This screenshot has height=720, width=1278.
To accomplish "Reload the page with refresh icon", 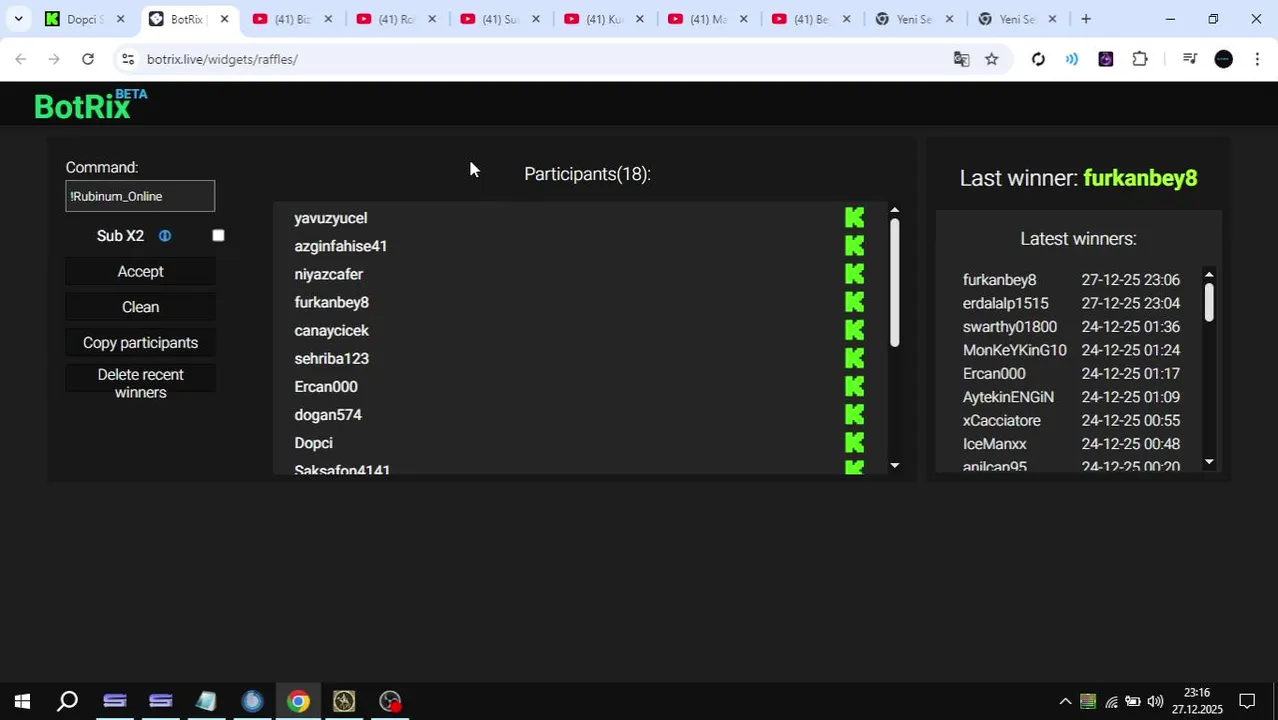I will (88, 59).
